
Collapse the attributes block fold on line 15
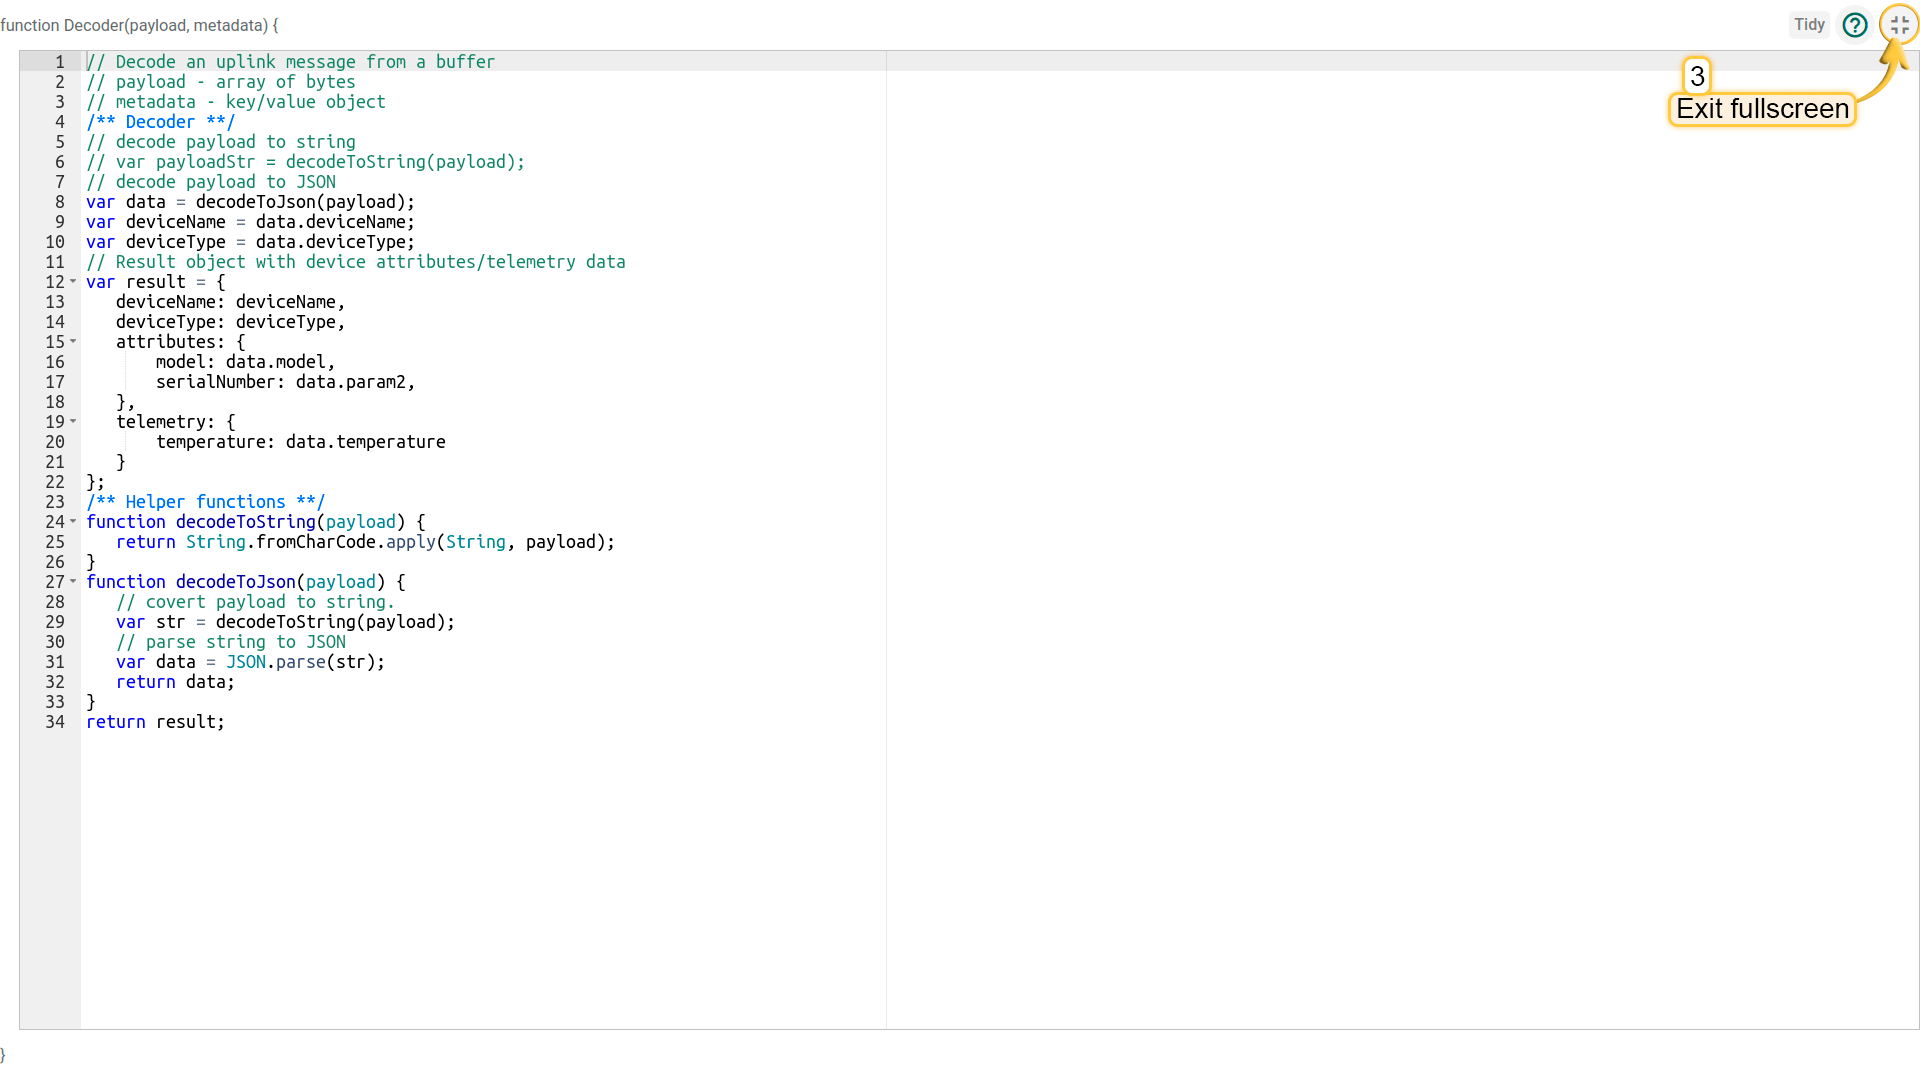(x=73, y=342)
